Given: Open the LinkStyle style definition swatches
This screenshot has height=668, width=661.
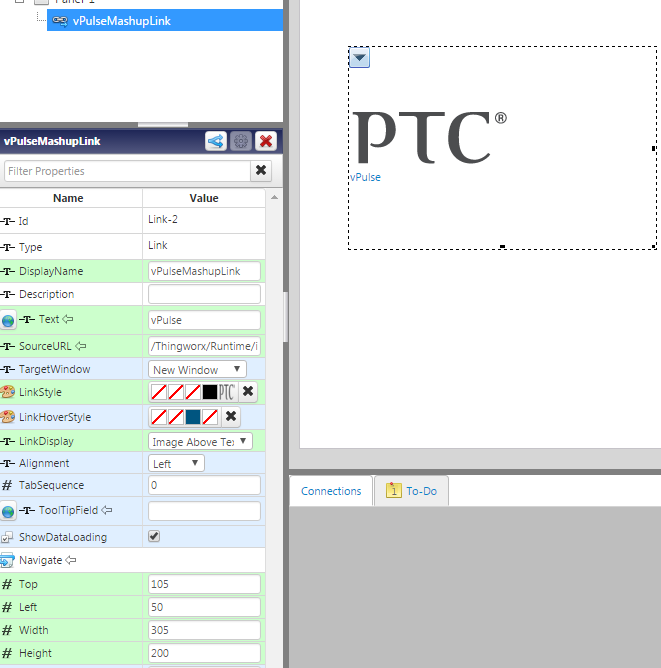Looking at the screenshot, I should coord(193,392).
